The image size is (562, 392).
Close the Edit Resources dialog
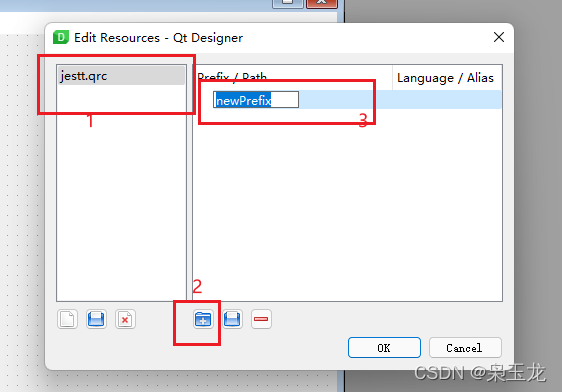pos(499,37)
